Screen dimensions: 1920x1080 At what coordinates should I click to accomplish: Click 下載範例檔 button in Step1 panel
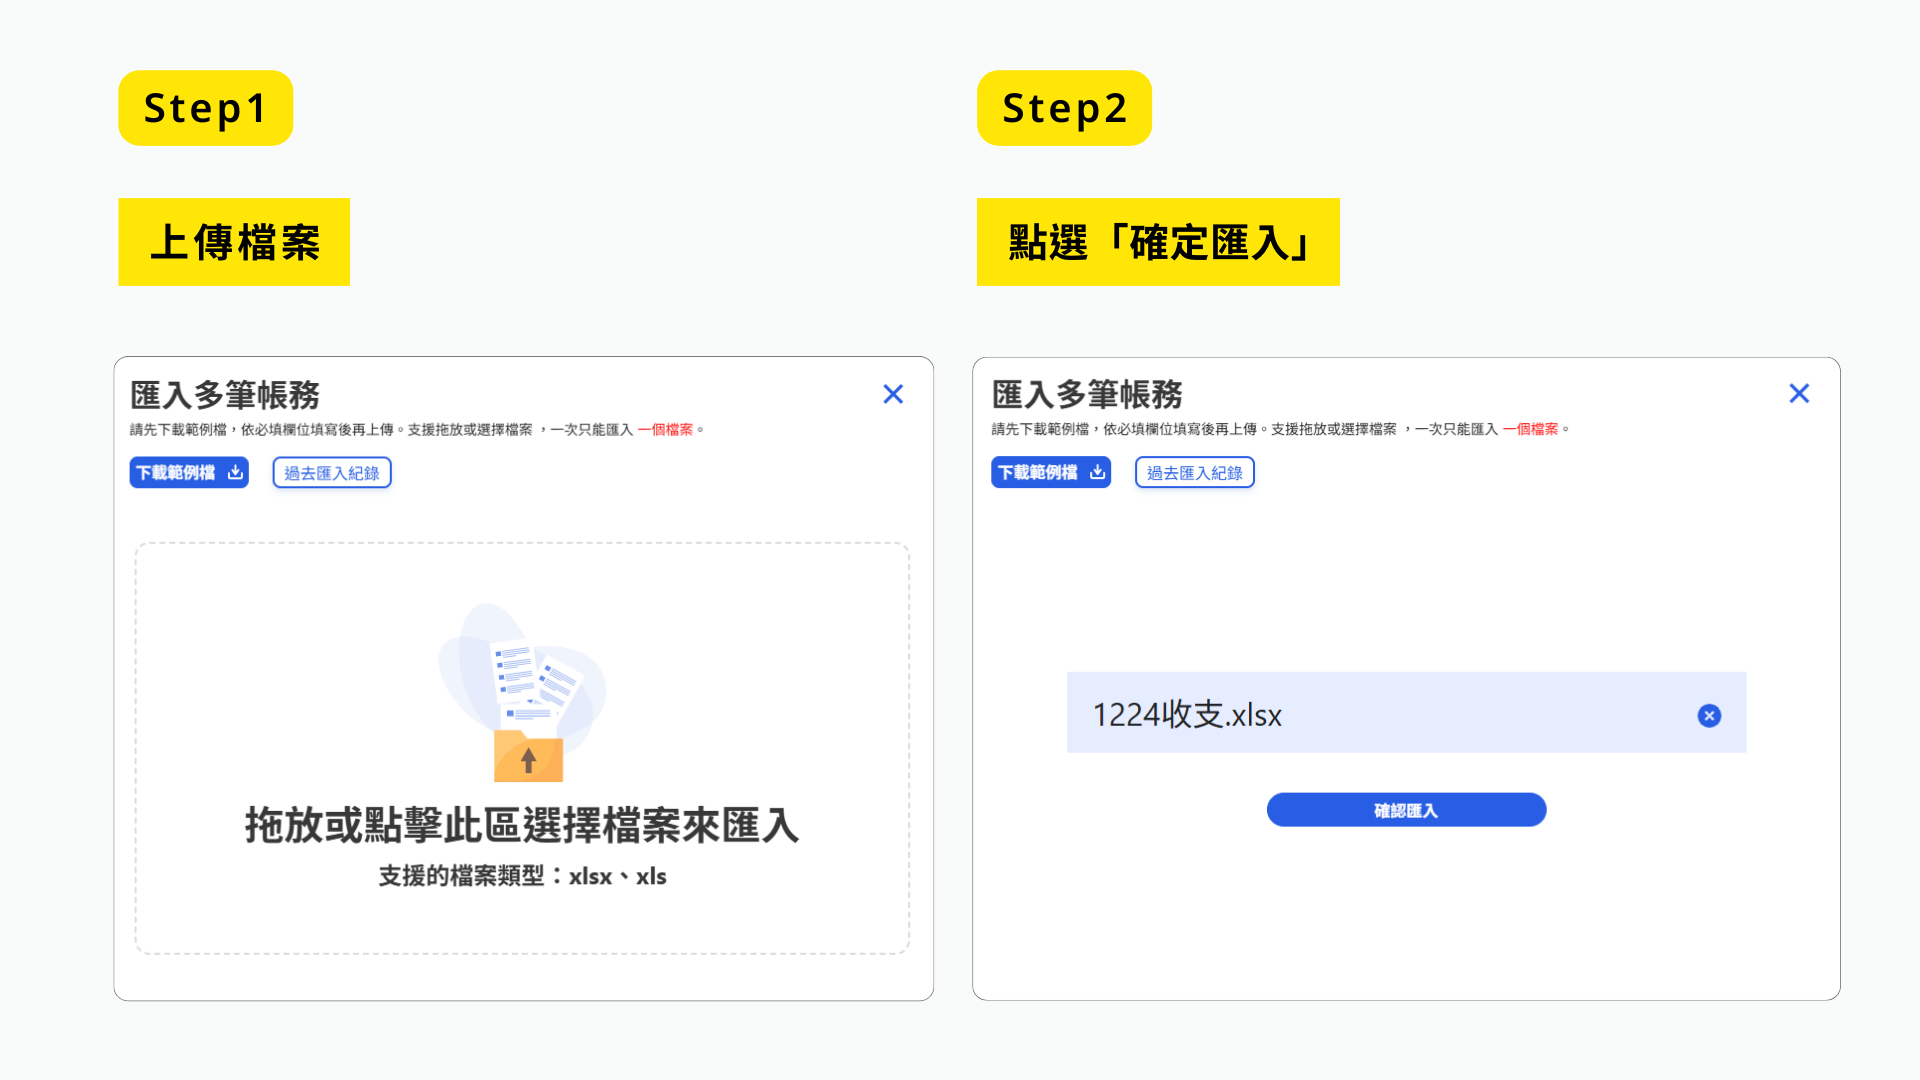(x=177, y=472)
